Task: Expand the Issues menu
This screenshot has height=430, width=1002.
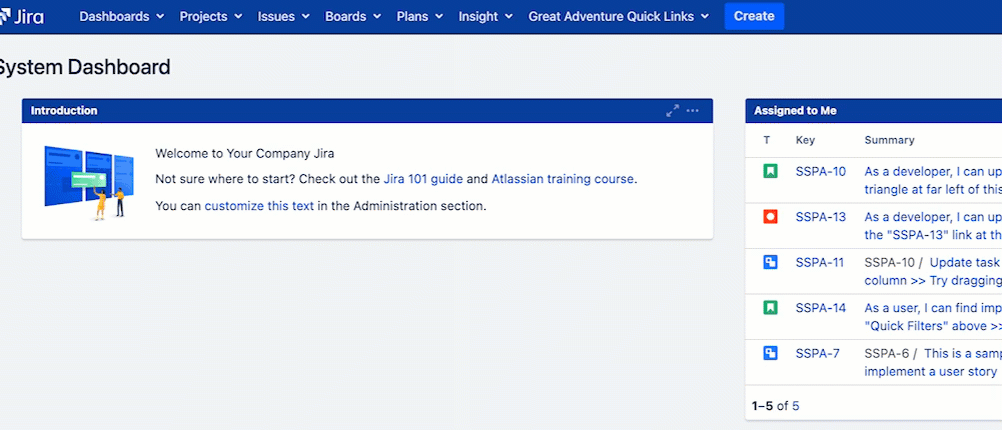Action: pos(284,17)
